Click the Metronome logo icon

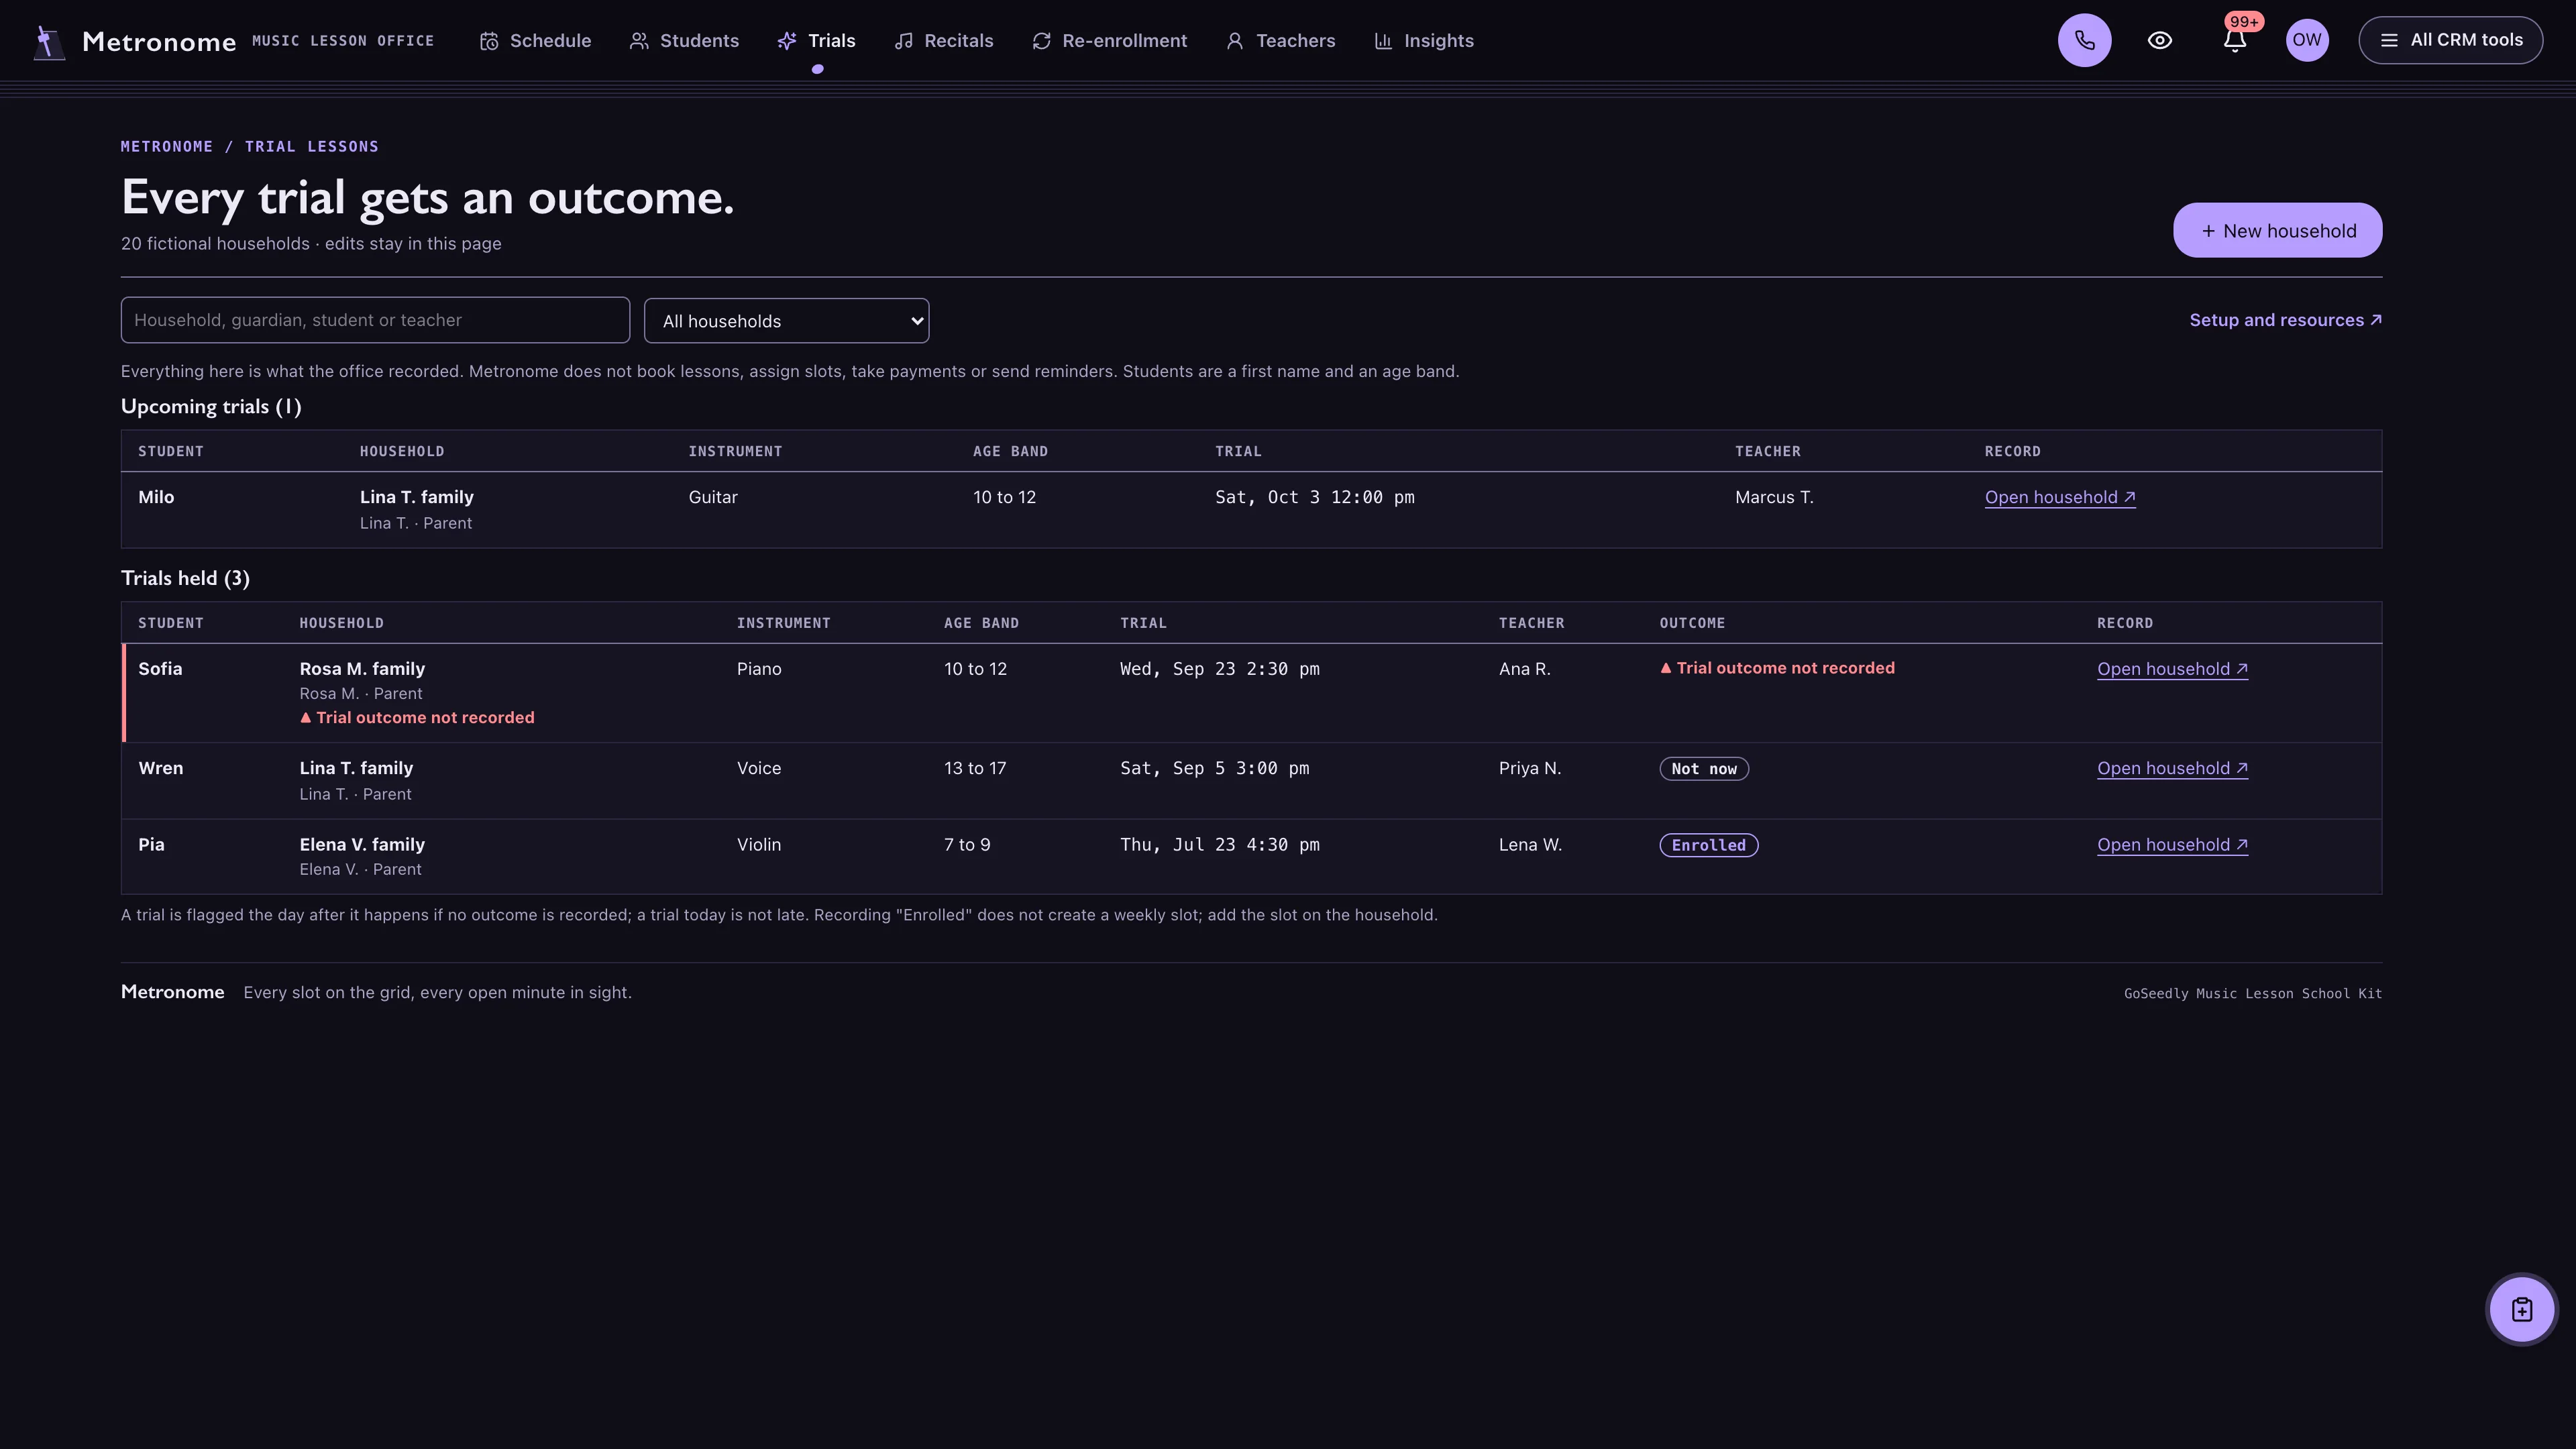coord(48,42)
